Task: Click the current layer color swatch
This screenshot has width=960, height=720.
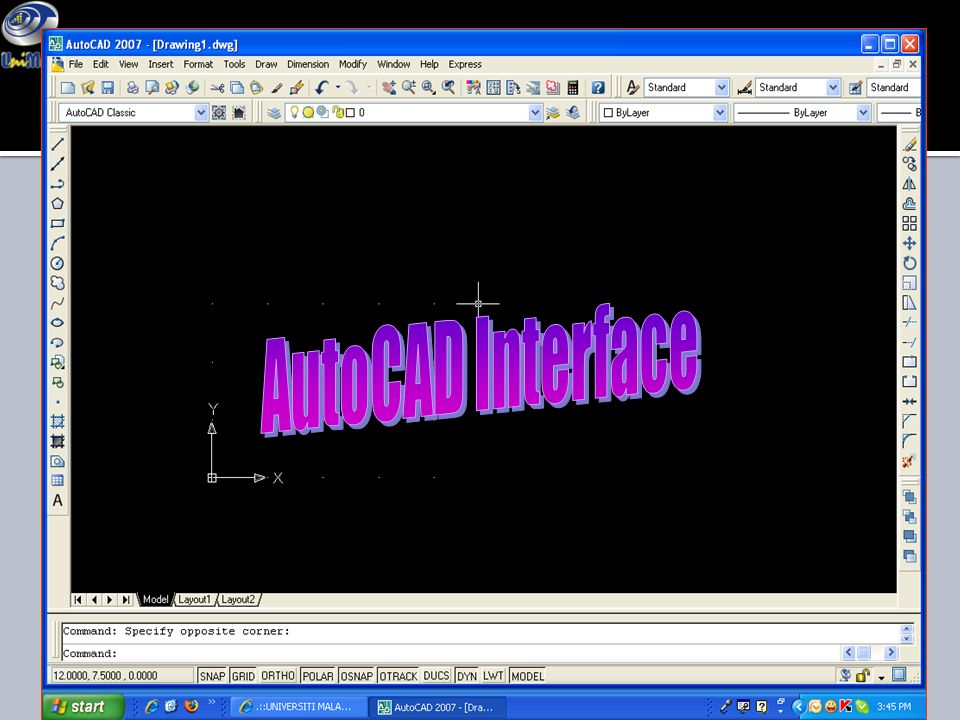Action: pyautogui.click(x=350, y=113)
